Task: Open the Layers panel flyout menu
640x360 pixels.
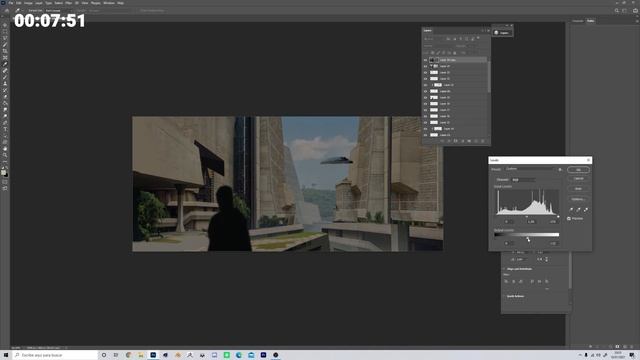Action: pyautogui.click(x=488, y=30)
